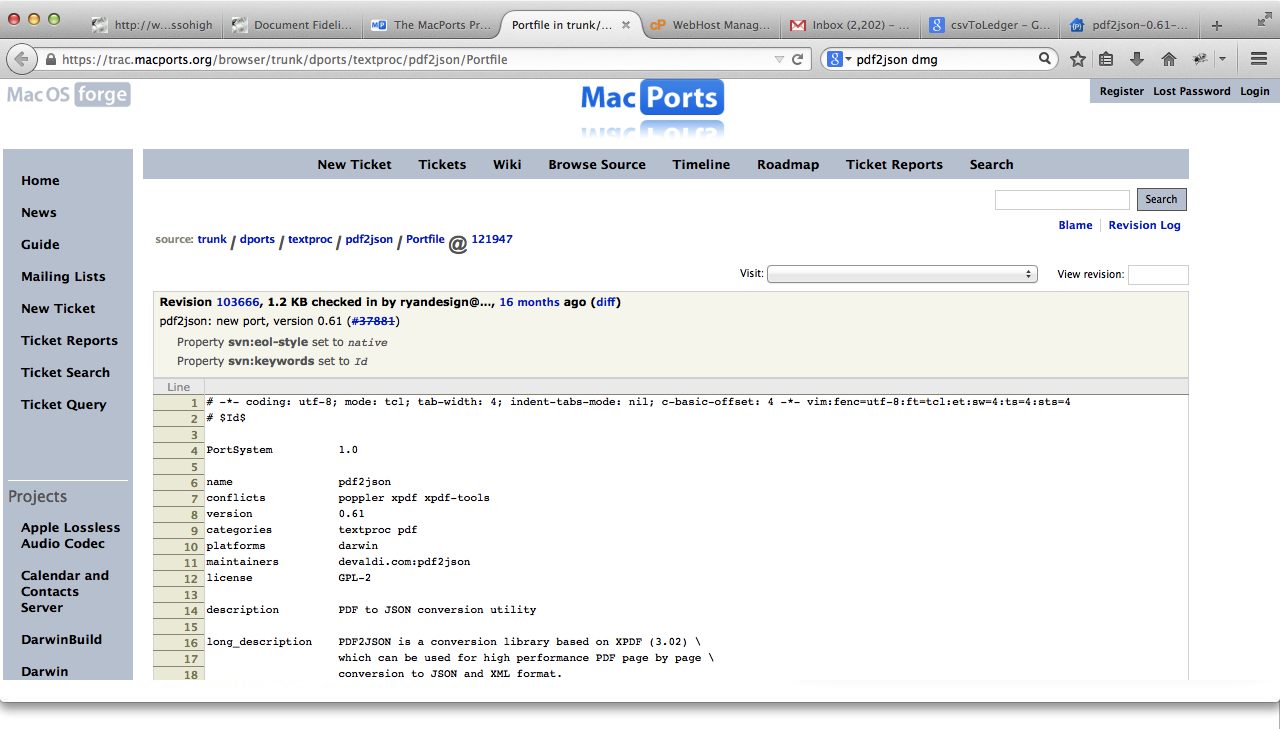Click the magnifier icon in search bar
Screen dimensions: 1280x729
(1045, 59)
